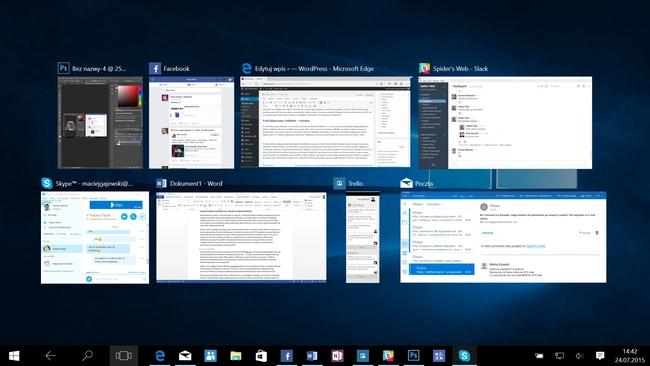This screenshot has height=366, width=650.
Task: Open Search from the taskbar magnifier
Action: point(87,356)
